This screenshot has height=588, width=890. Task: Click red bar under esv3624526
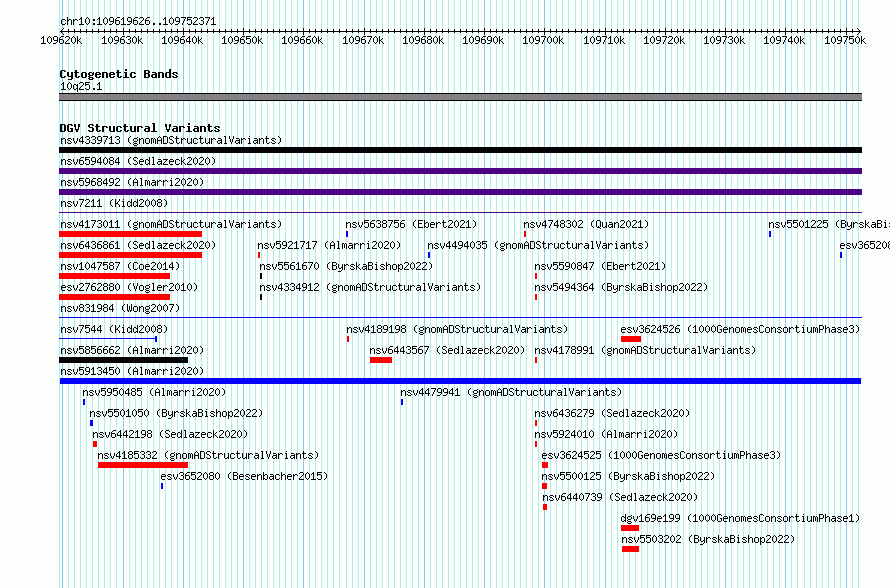[631, 339]
